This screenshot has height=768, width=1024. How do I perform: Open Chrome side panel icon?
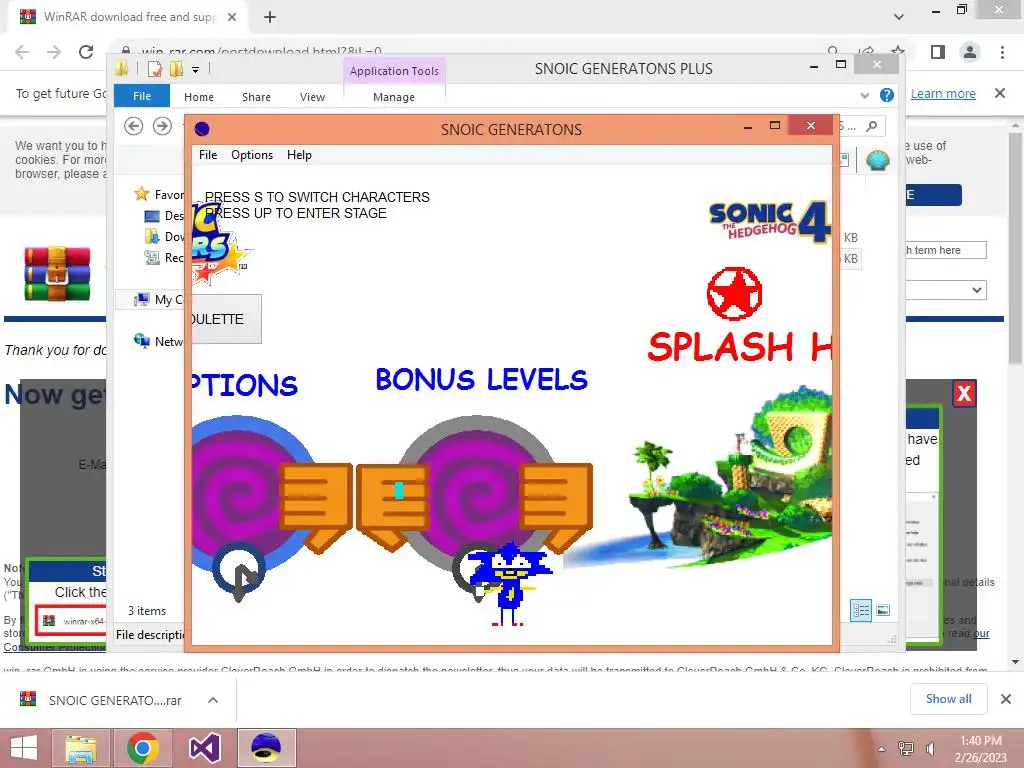pyautogui.click(x=938, y=52)
